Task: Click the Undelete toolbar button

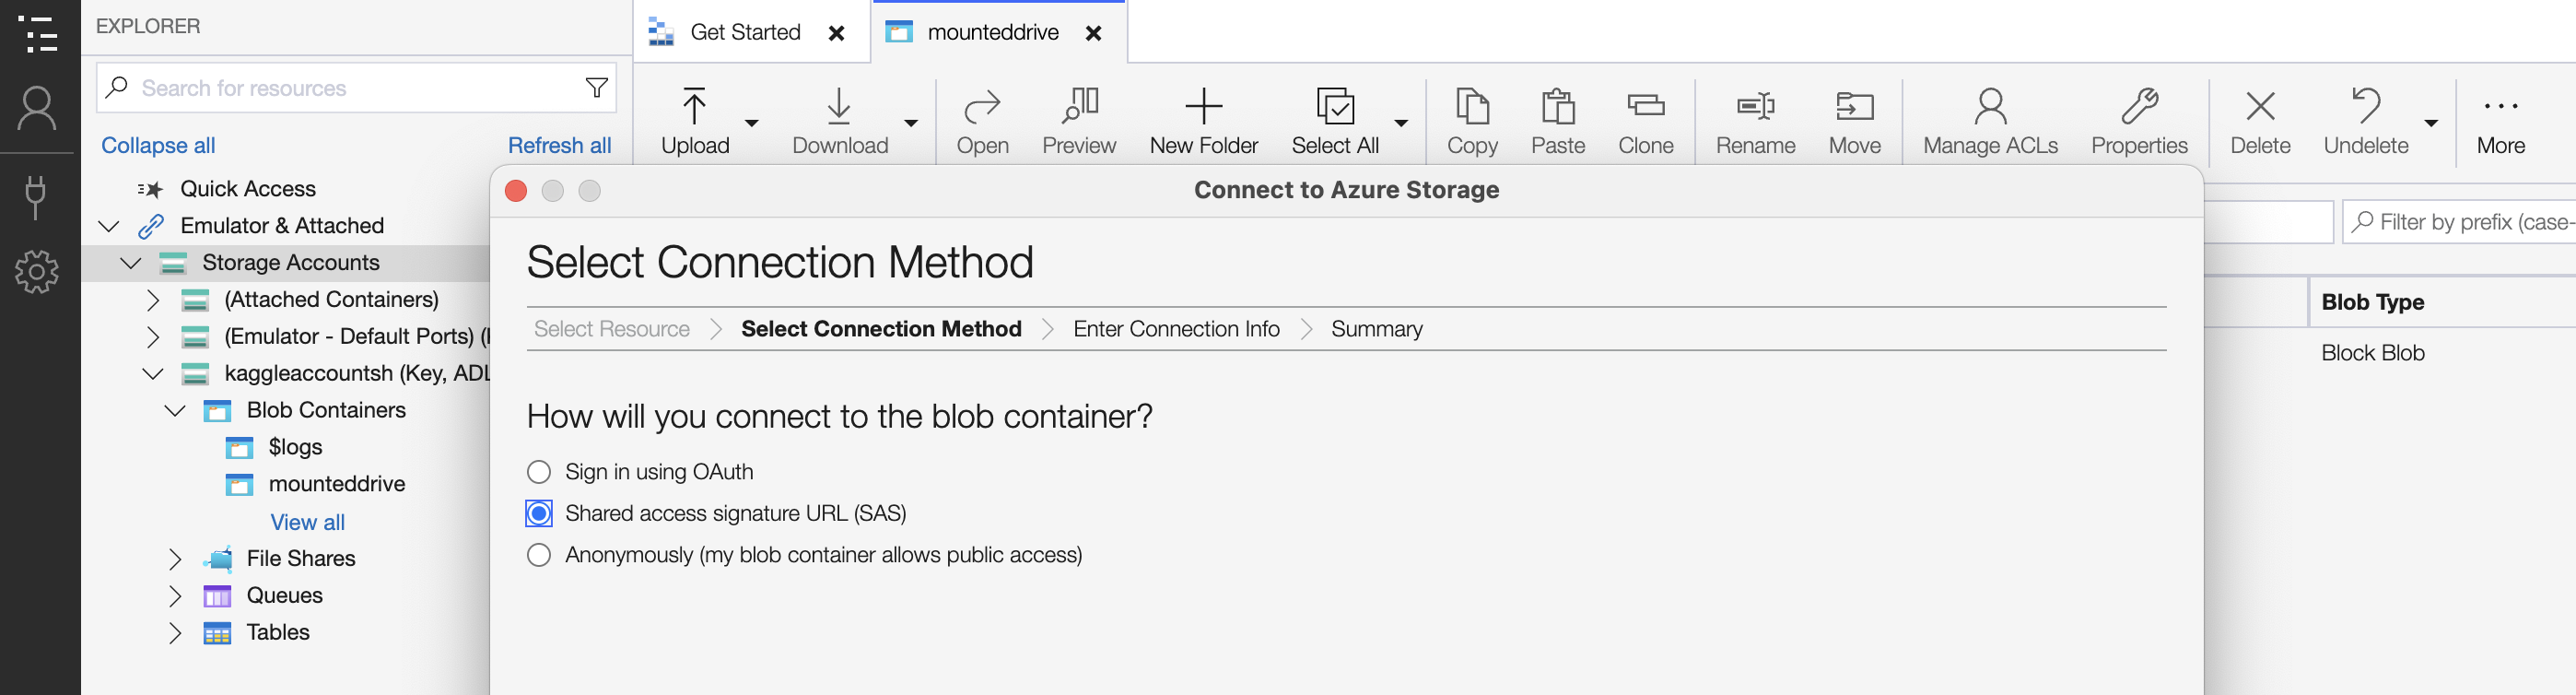Action: coord(2366,121)
